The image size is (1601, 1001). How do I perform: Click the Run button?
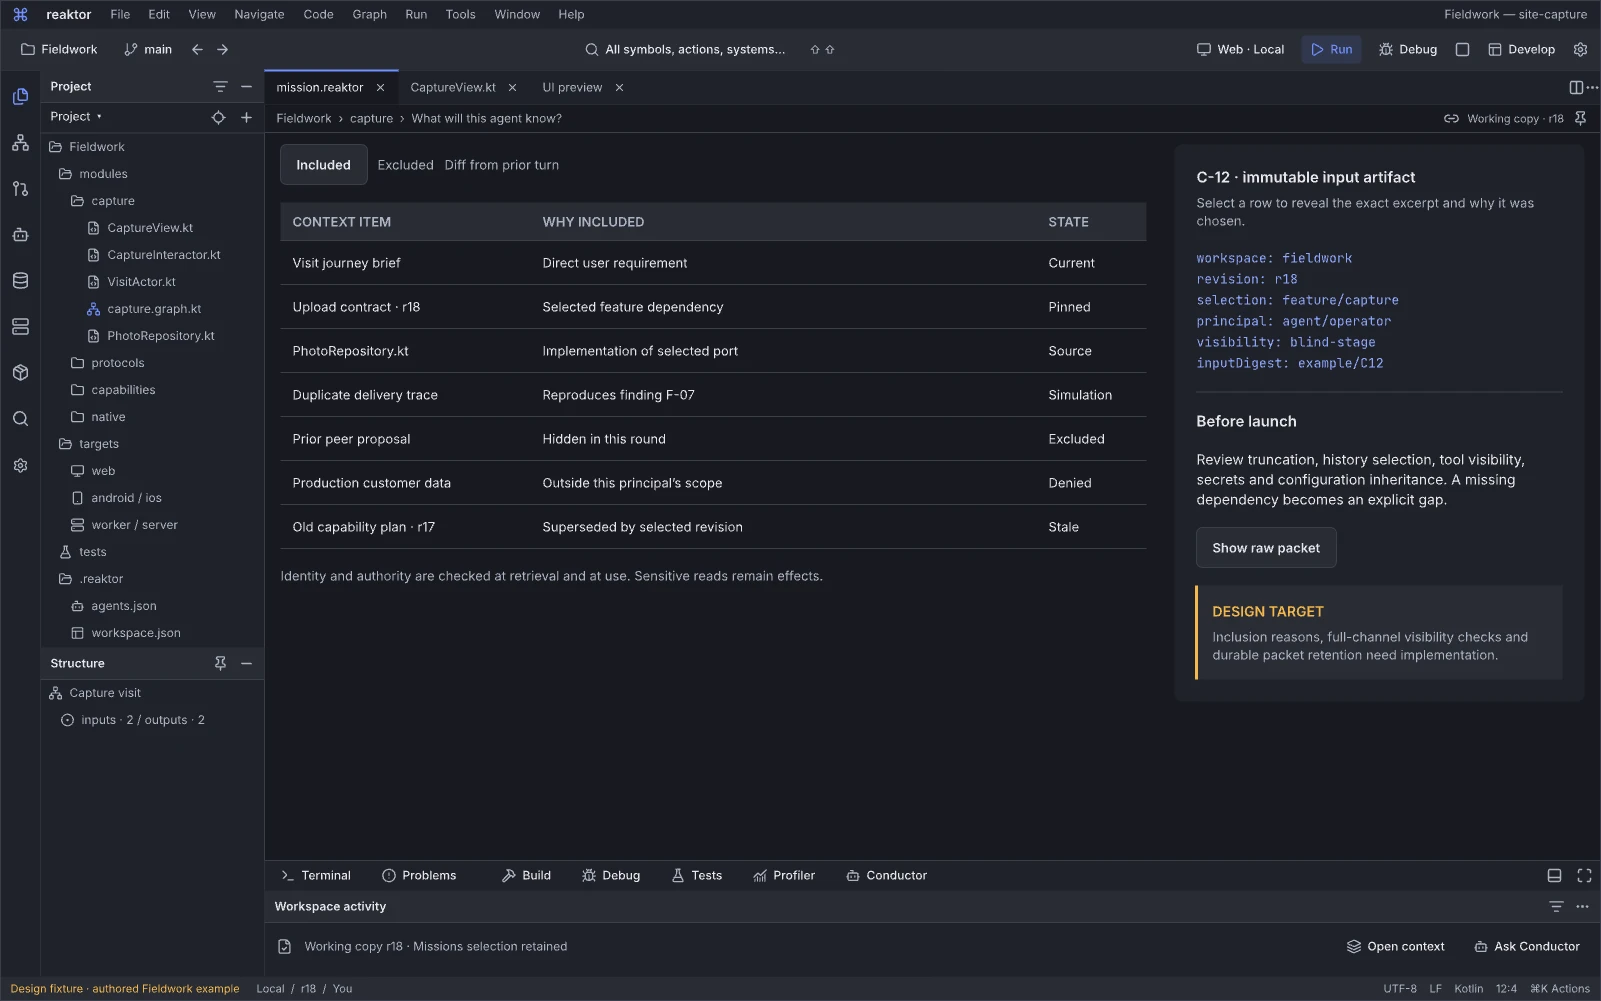(1331, 49)
